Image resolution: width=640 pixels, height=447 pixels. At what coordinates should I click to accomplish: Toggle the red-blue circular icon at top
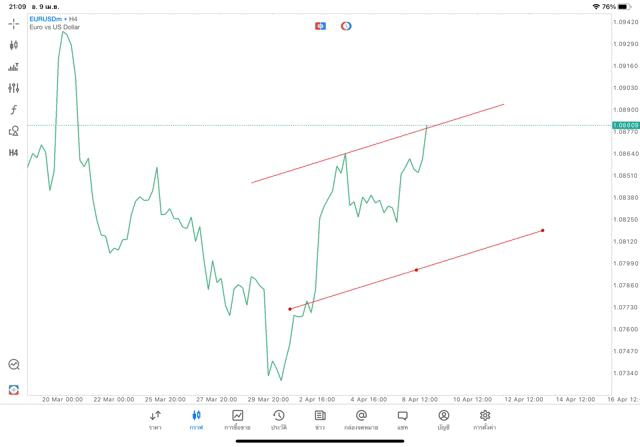click(346, 25)
